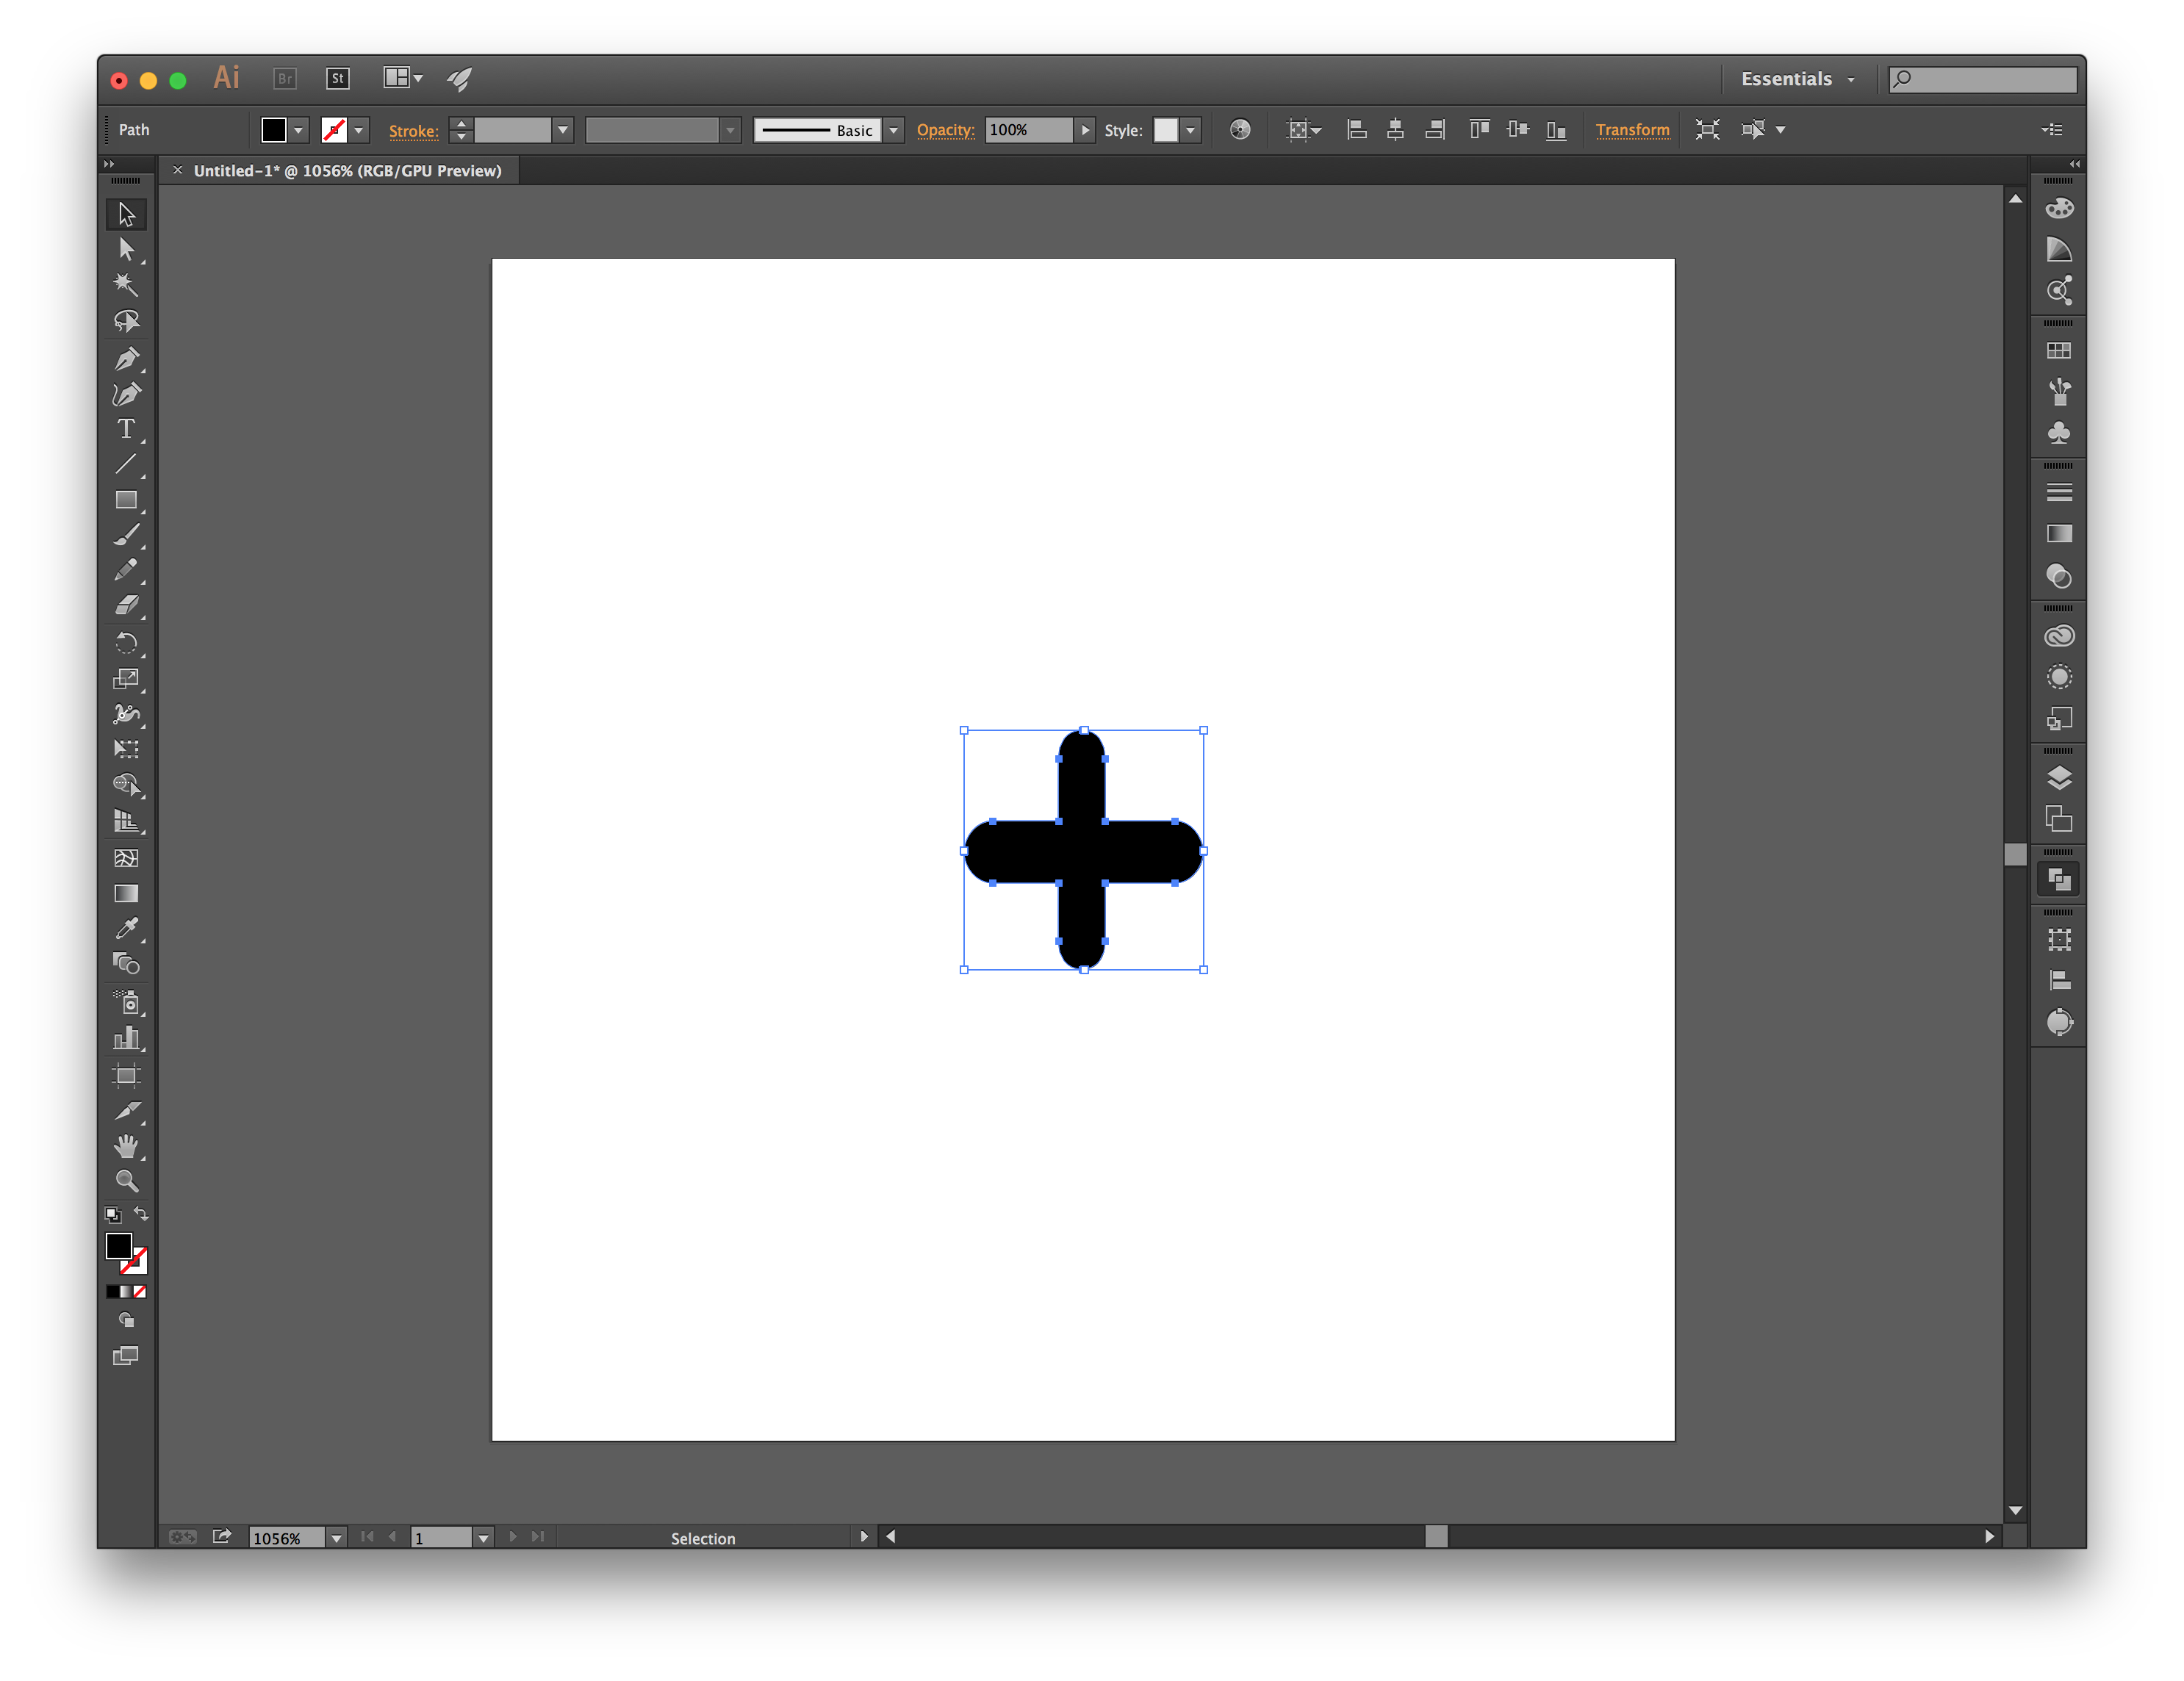Select the Untitled-1 document tab

click(x=347, y=171)
